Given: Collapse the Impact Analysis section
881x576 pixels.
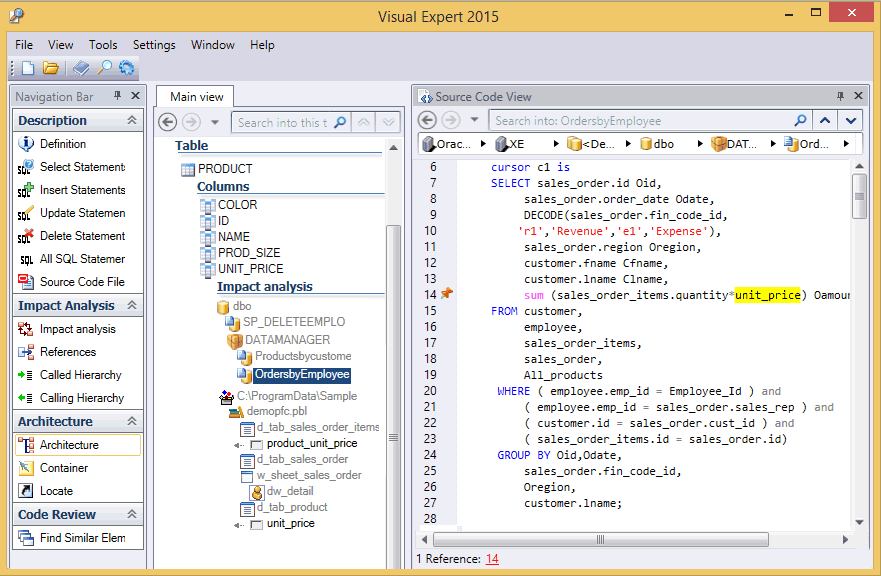Looking at the screenshot, I should [132, 305].
